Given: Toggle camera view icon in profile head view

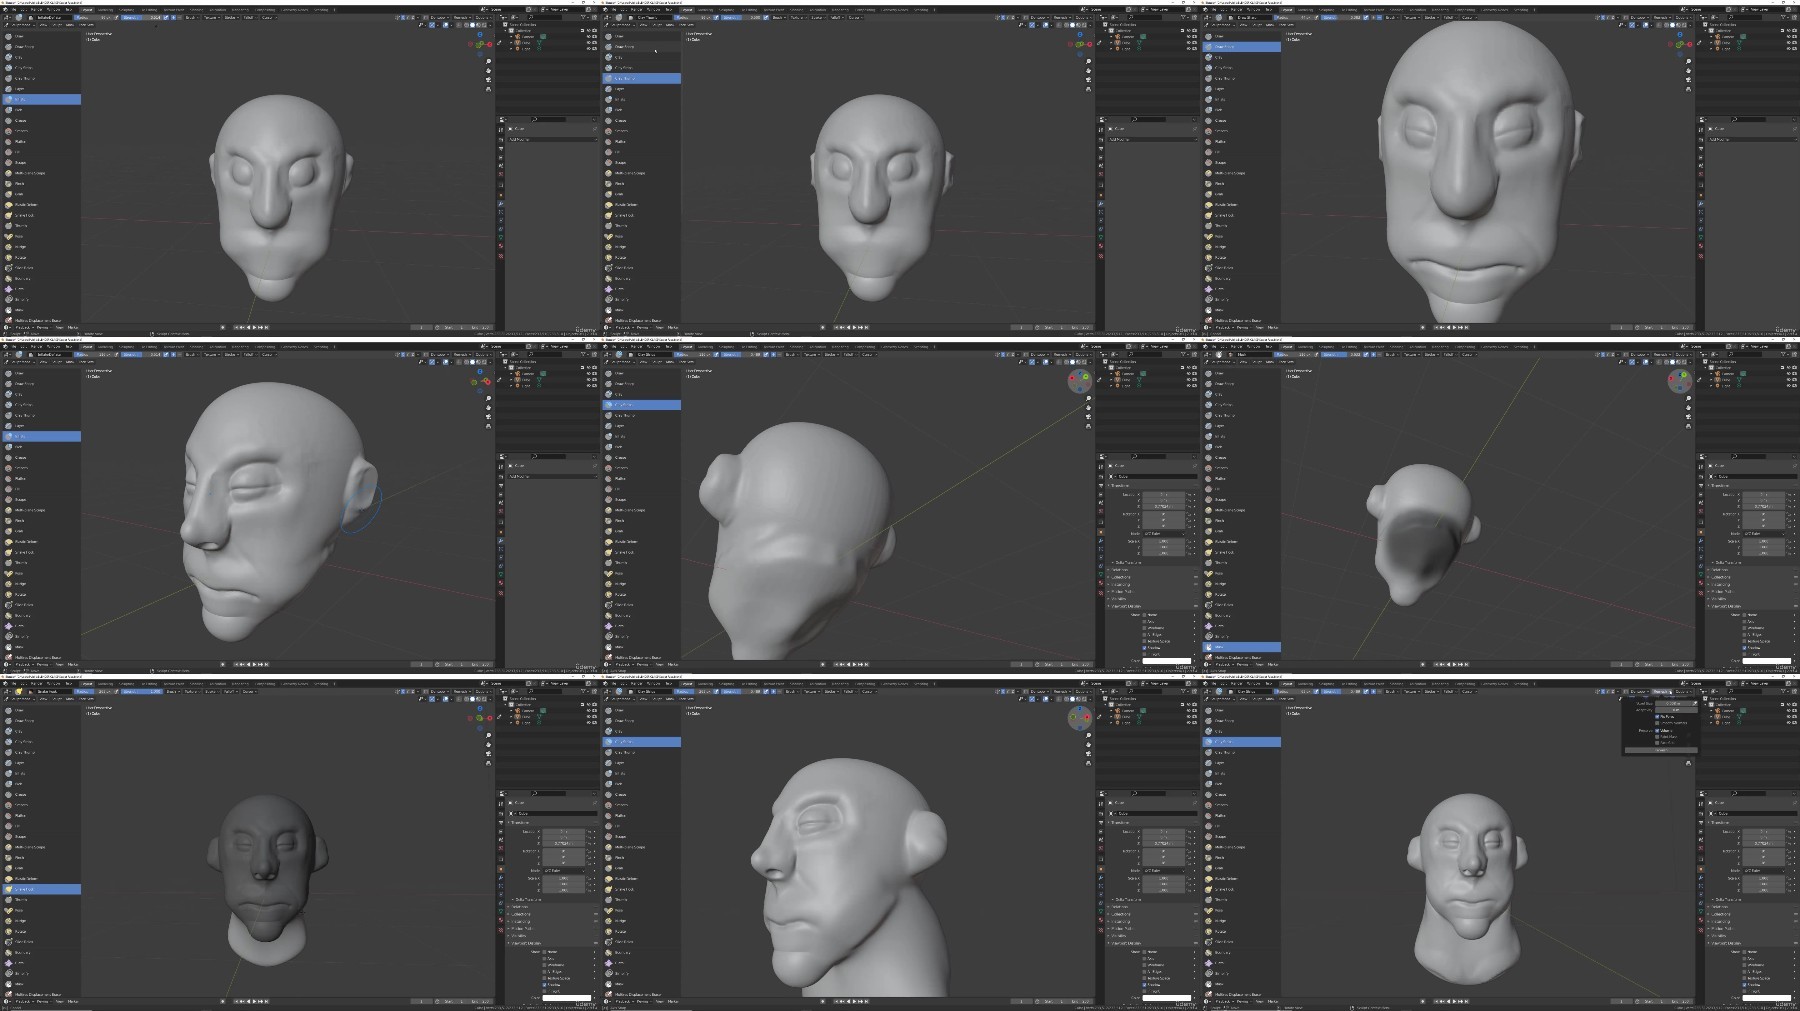Looking at the screenshot, I should (x=1088, y=754).
